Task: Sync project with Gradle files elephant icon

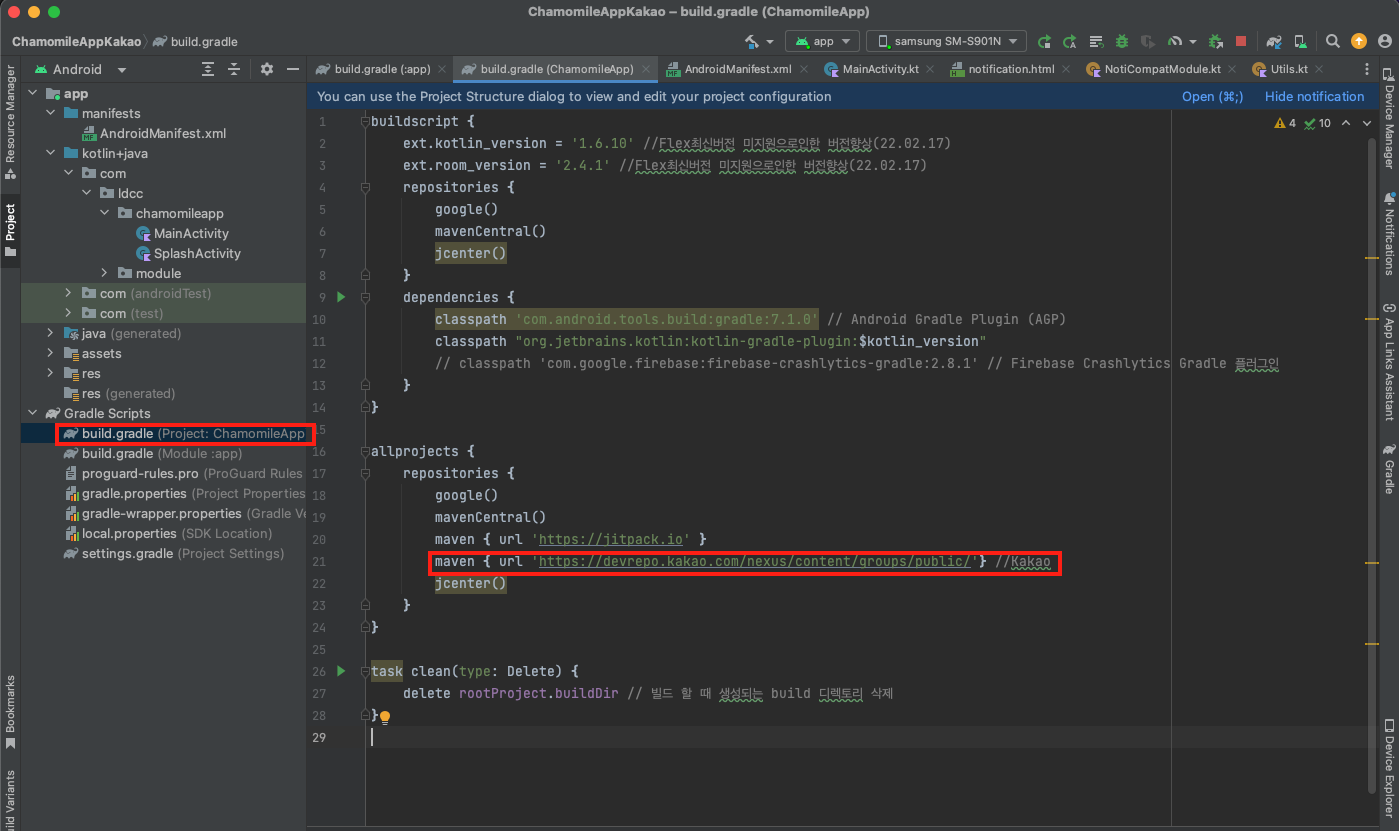Action: tap(1273, 41)
